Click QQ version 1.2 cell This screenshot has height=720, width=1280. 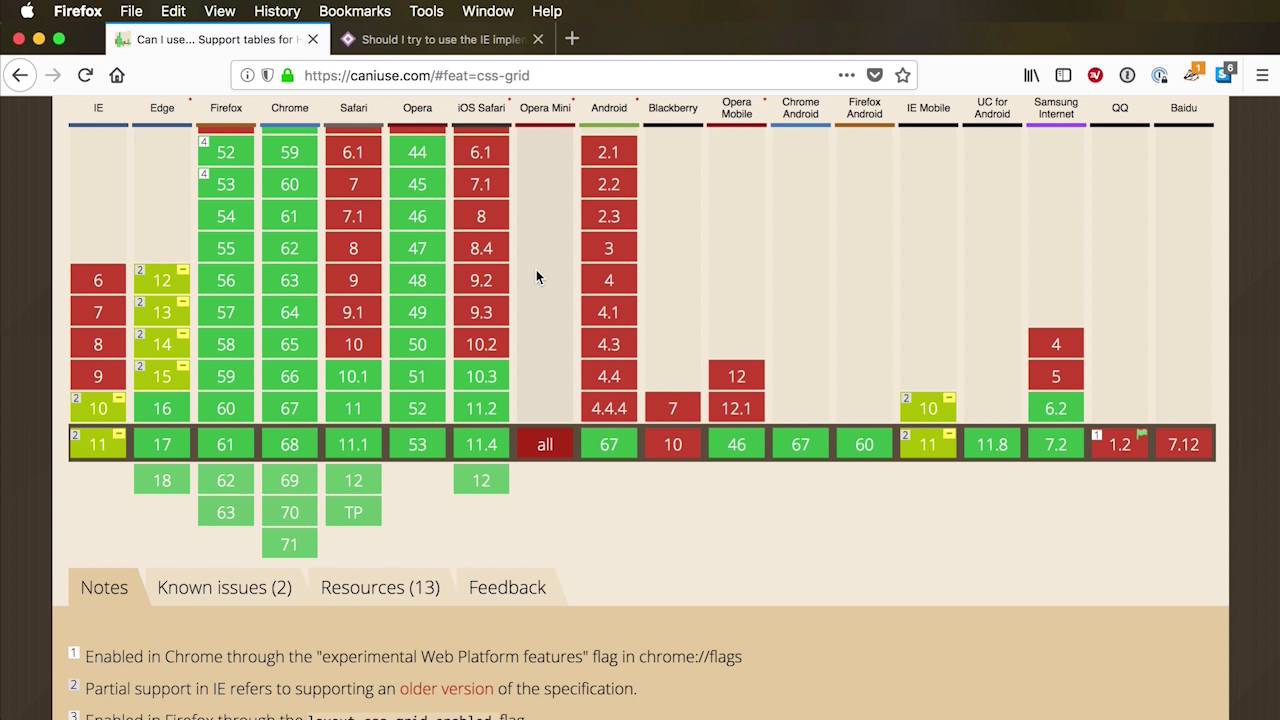click(x=1120, y=444)
